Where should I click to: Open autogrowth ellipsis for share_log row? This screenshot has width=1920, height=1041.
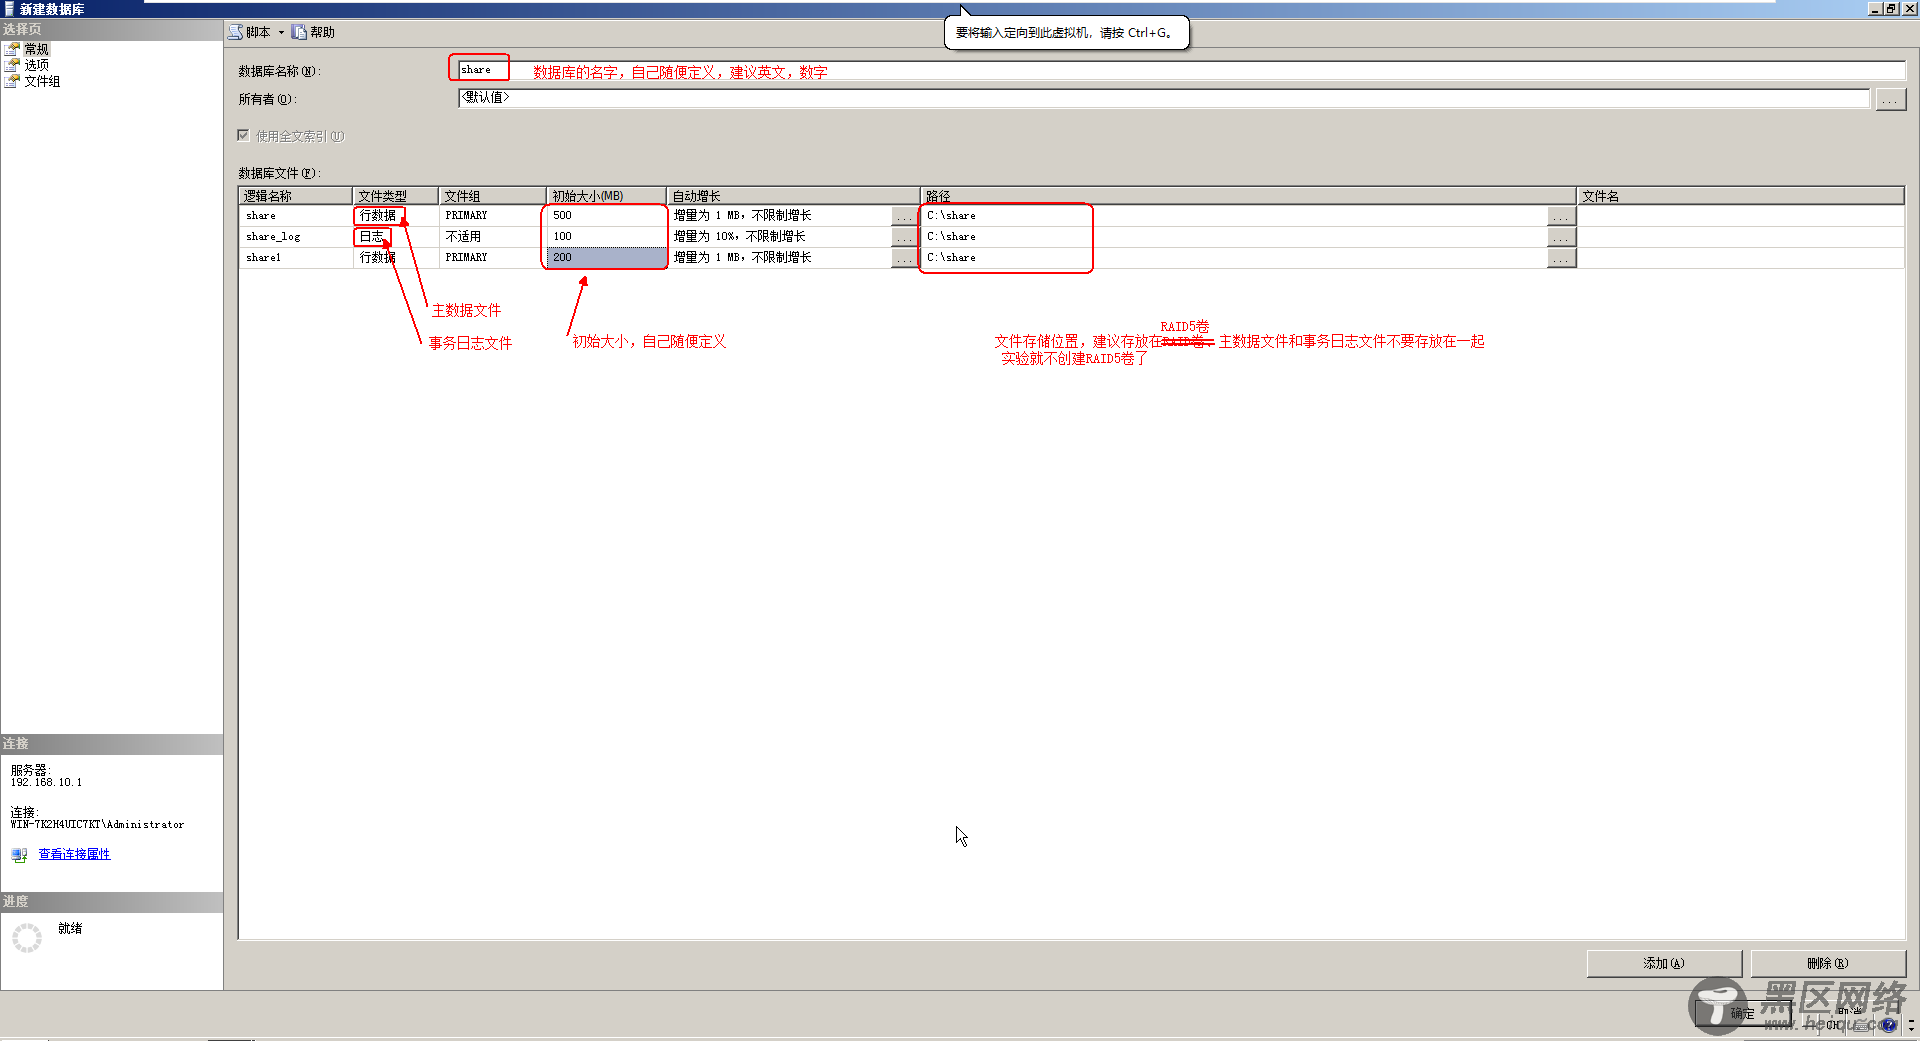point(904,237)
